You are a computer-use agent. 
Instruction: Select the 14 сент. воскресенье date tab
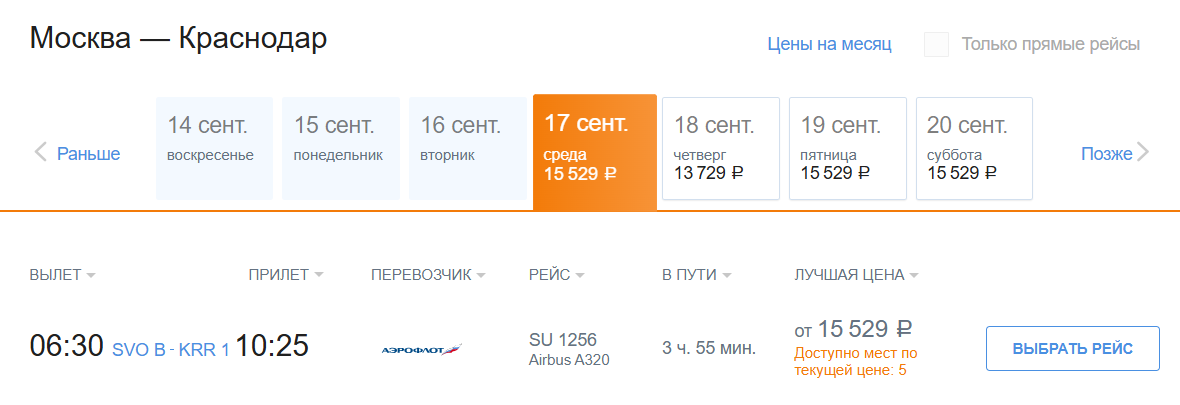click(x=214, y=148)
